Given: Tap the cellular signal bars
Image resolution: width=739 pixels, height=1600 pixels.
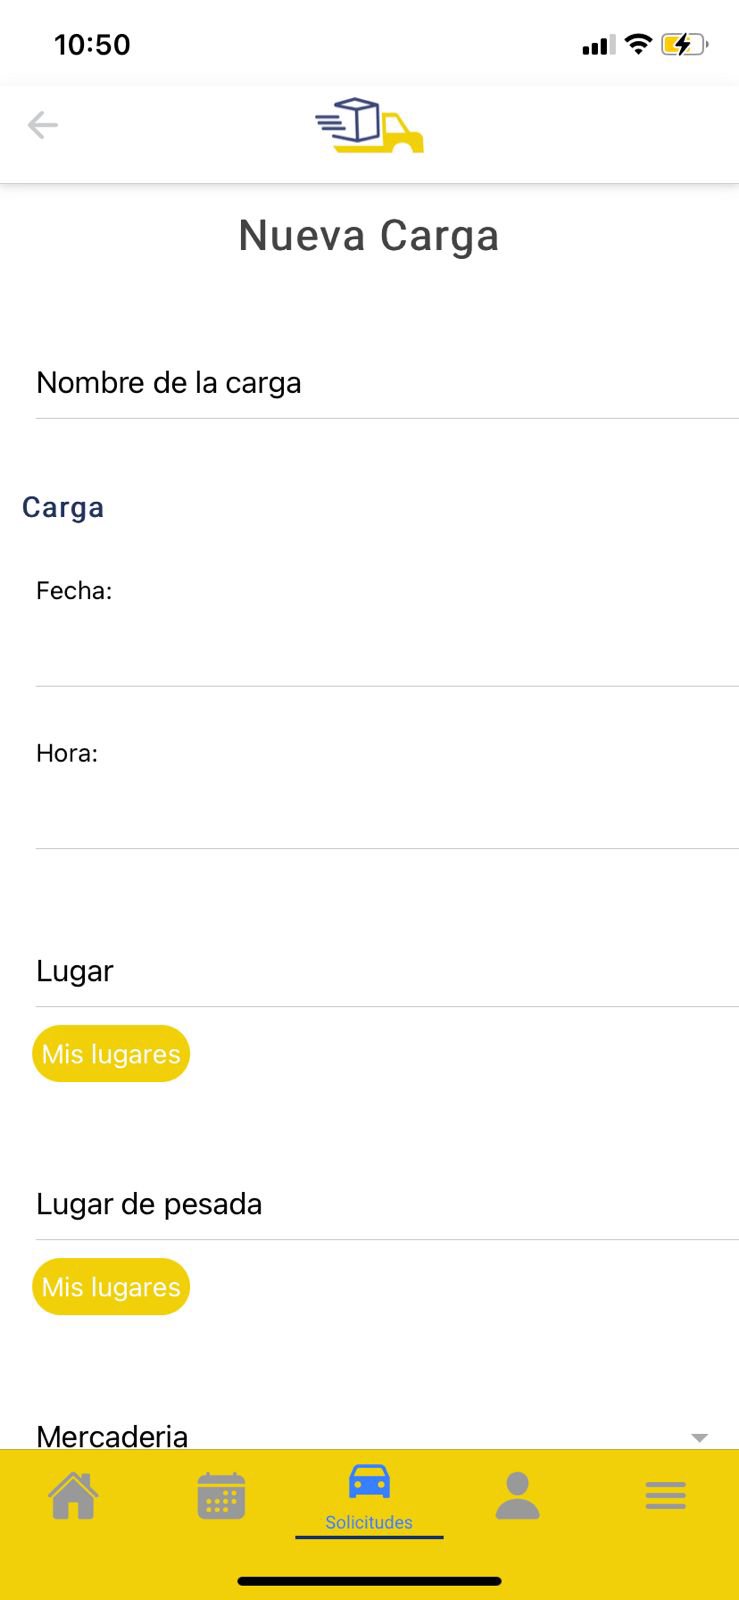Looking at the screenshot, I should pyautogui.click(x=598, y=45).
